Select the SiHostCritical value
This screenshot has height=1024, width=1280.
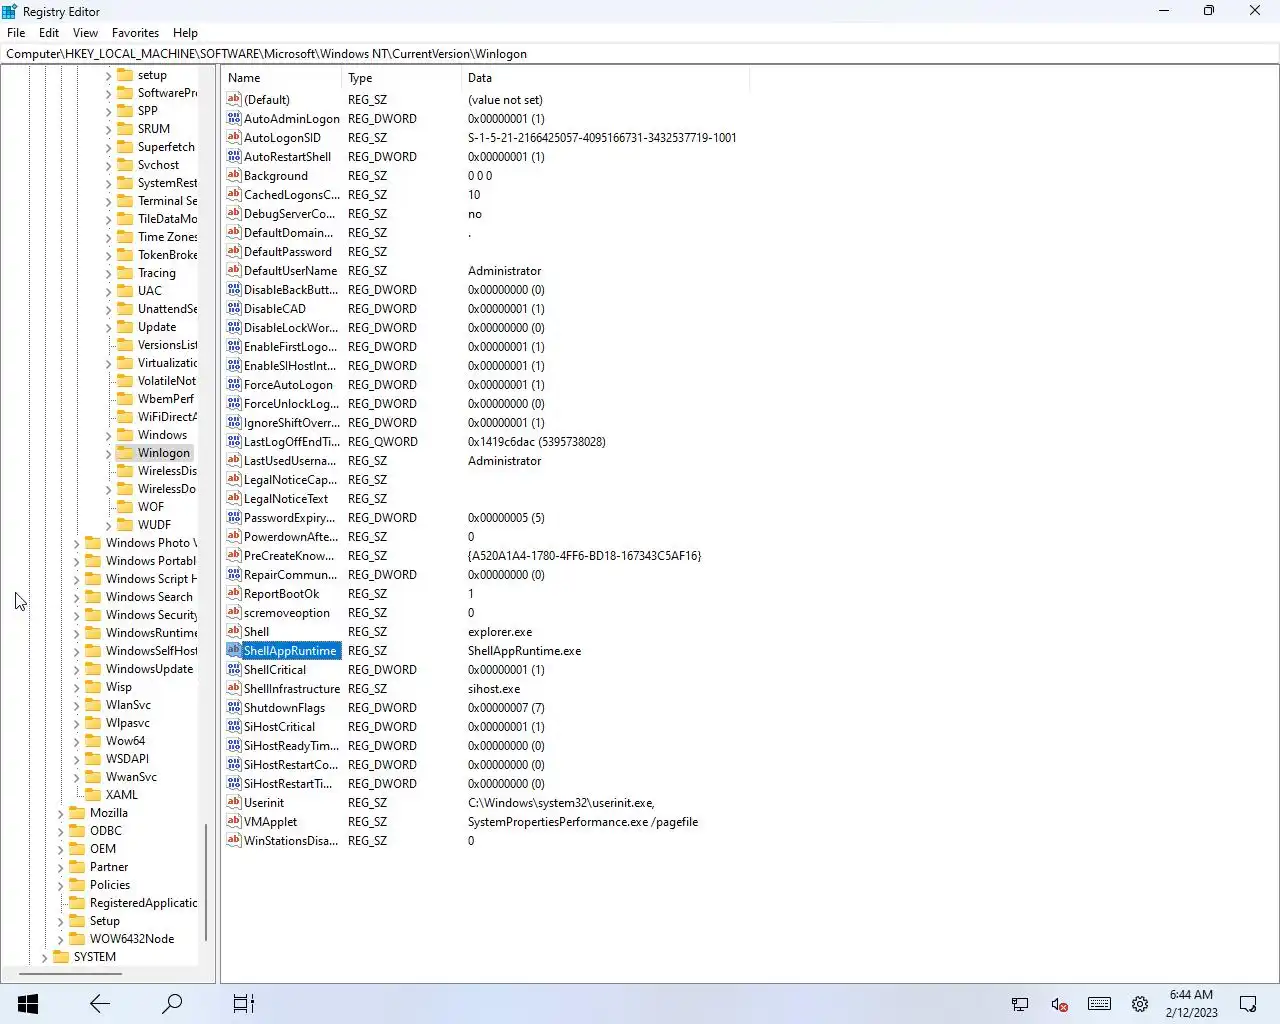pyautogui.click(x=279, y=727)
